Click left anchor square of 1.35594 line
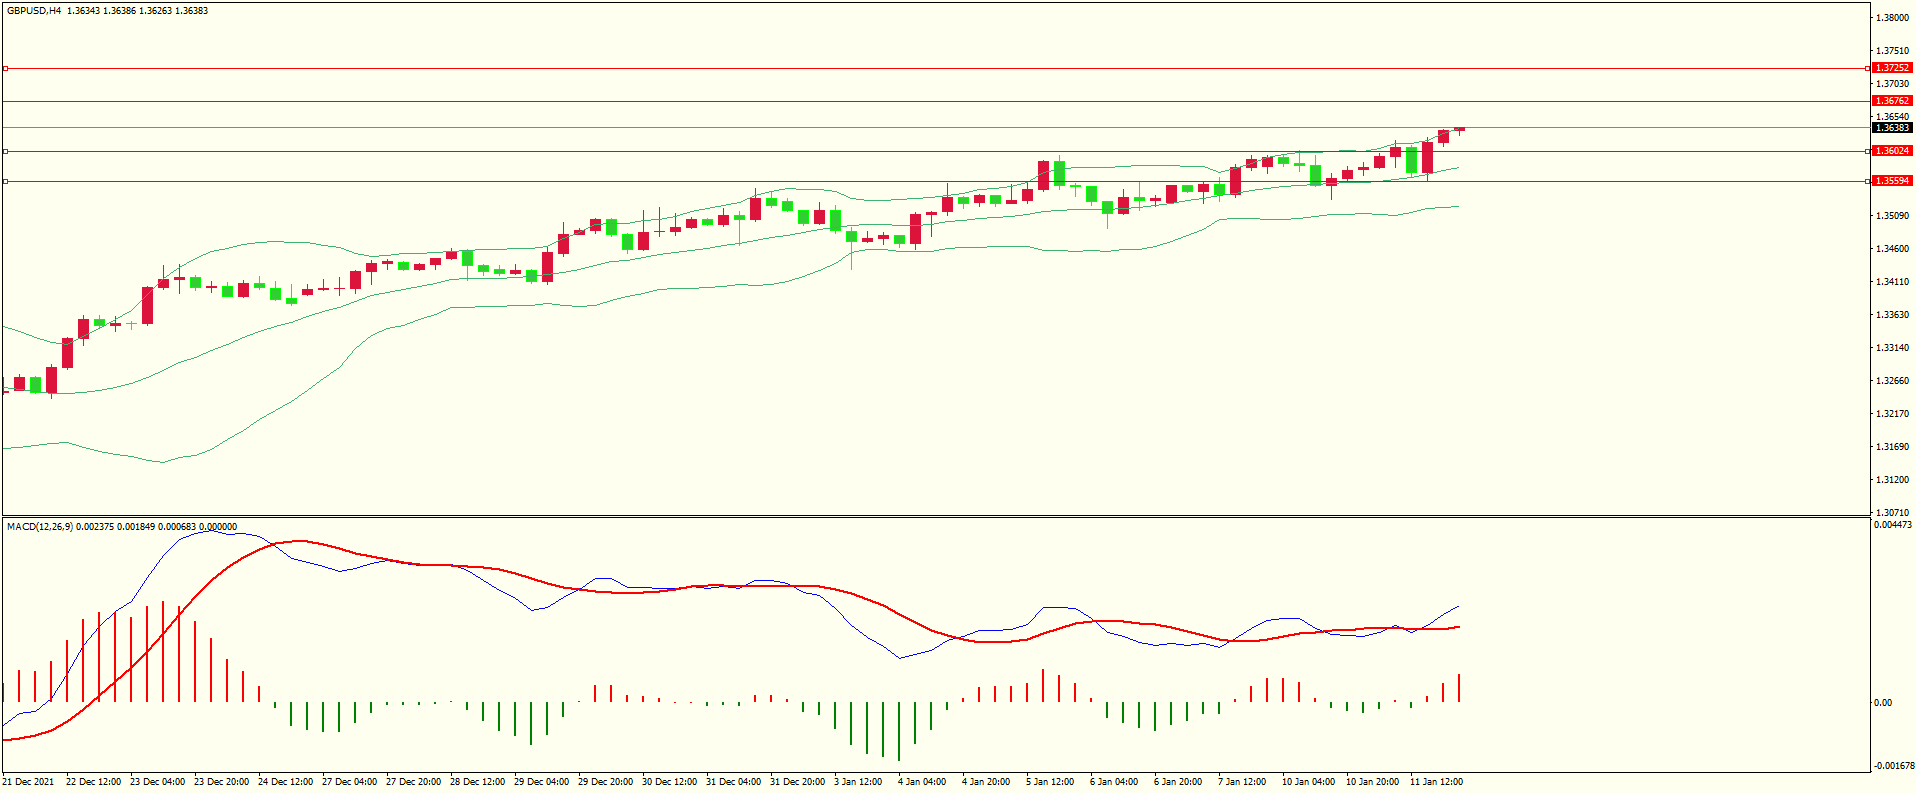 [x=5, y=181]
